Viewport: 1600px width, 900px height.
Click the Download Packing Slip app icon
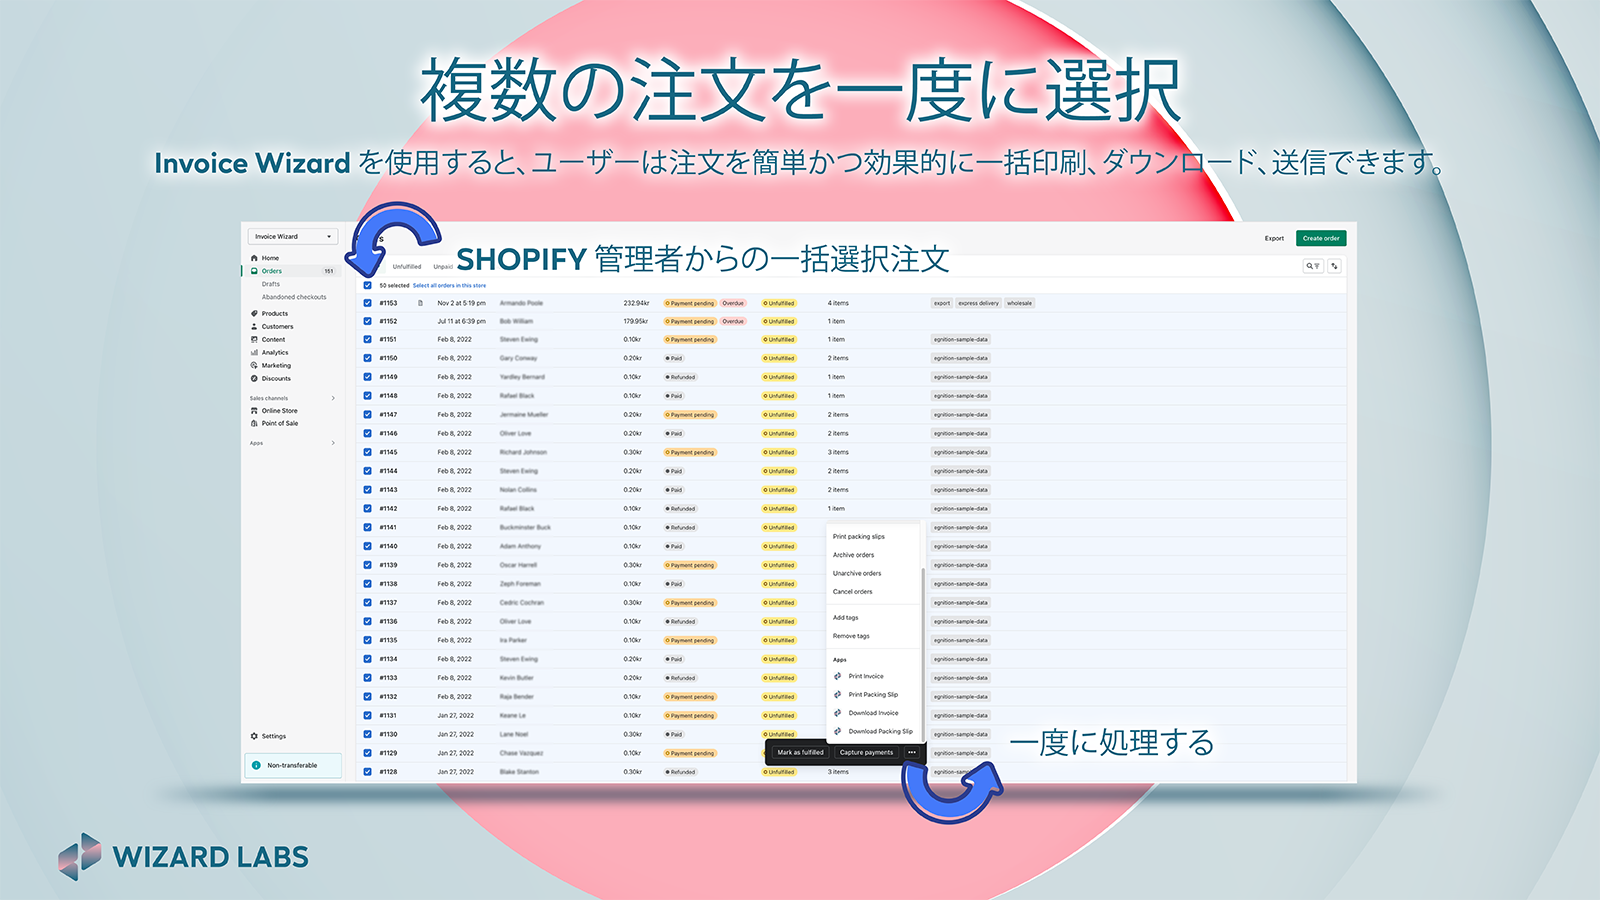point(838,732)
